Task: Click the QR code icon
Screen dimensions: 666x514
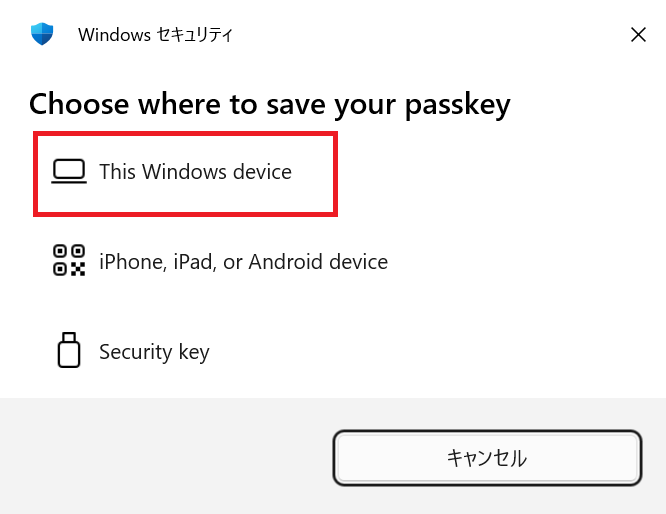Action: tap(69, 261)
